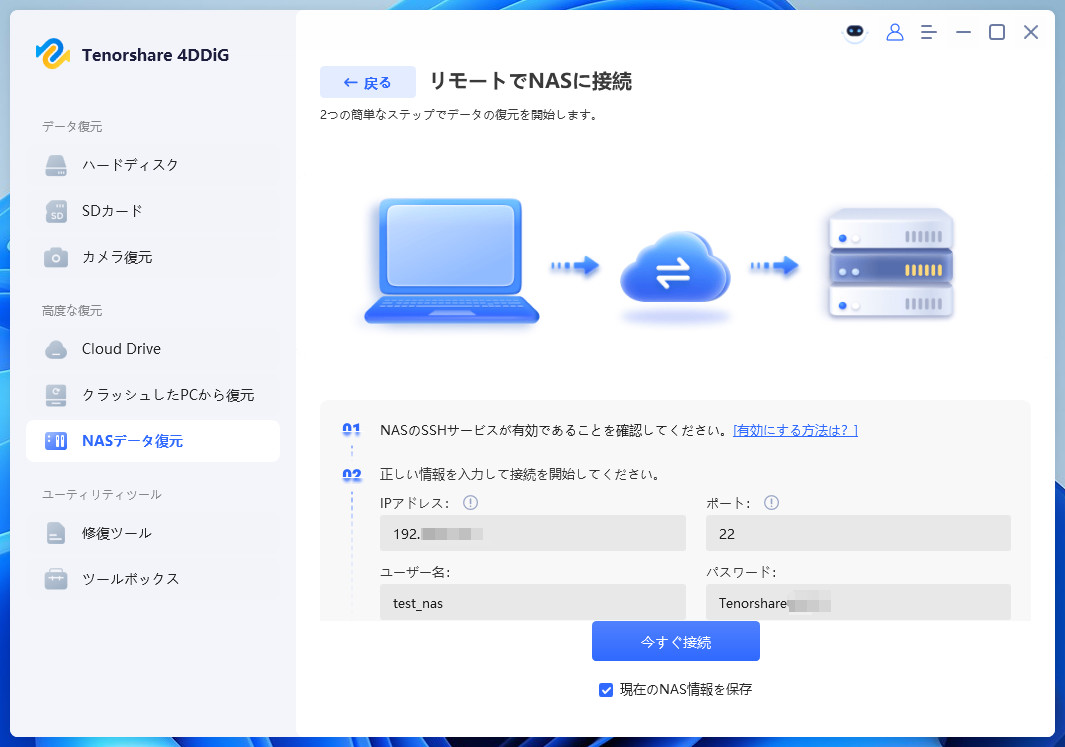The height and width of the screenshot is (747, 1065).
Task: Click the NAS data recovery icon
Action: 56,441
